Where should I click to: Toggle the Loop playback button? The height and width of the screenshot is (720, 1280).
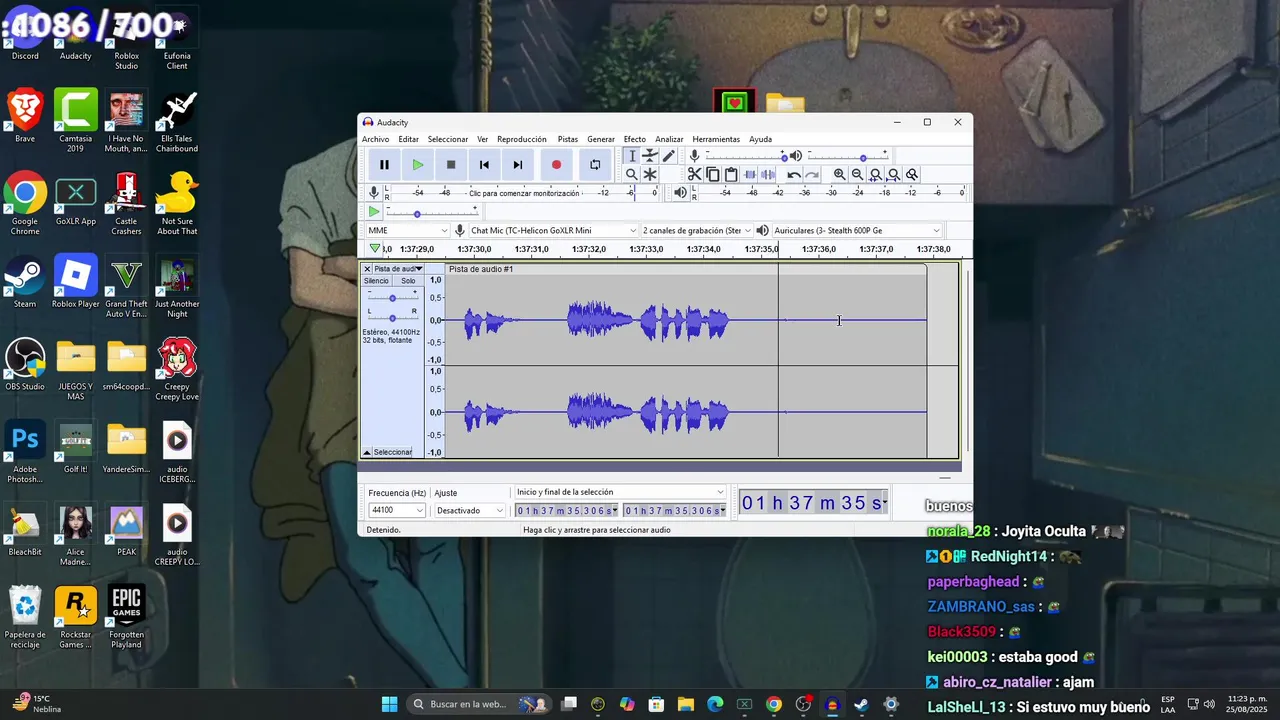click(595, 165)
